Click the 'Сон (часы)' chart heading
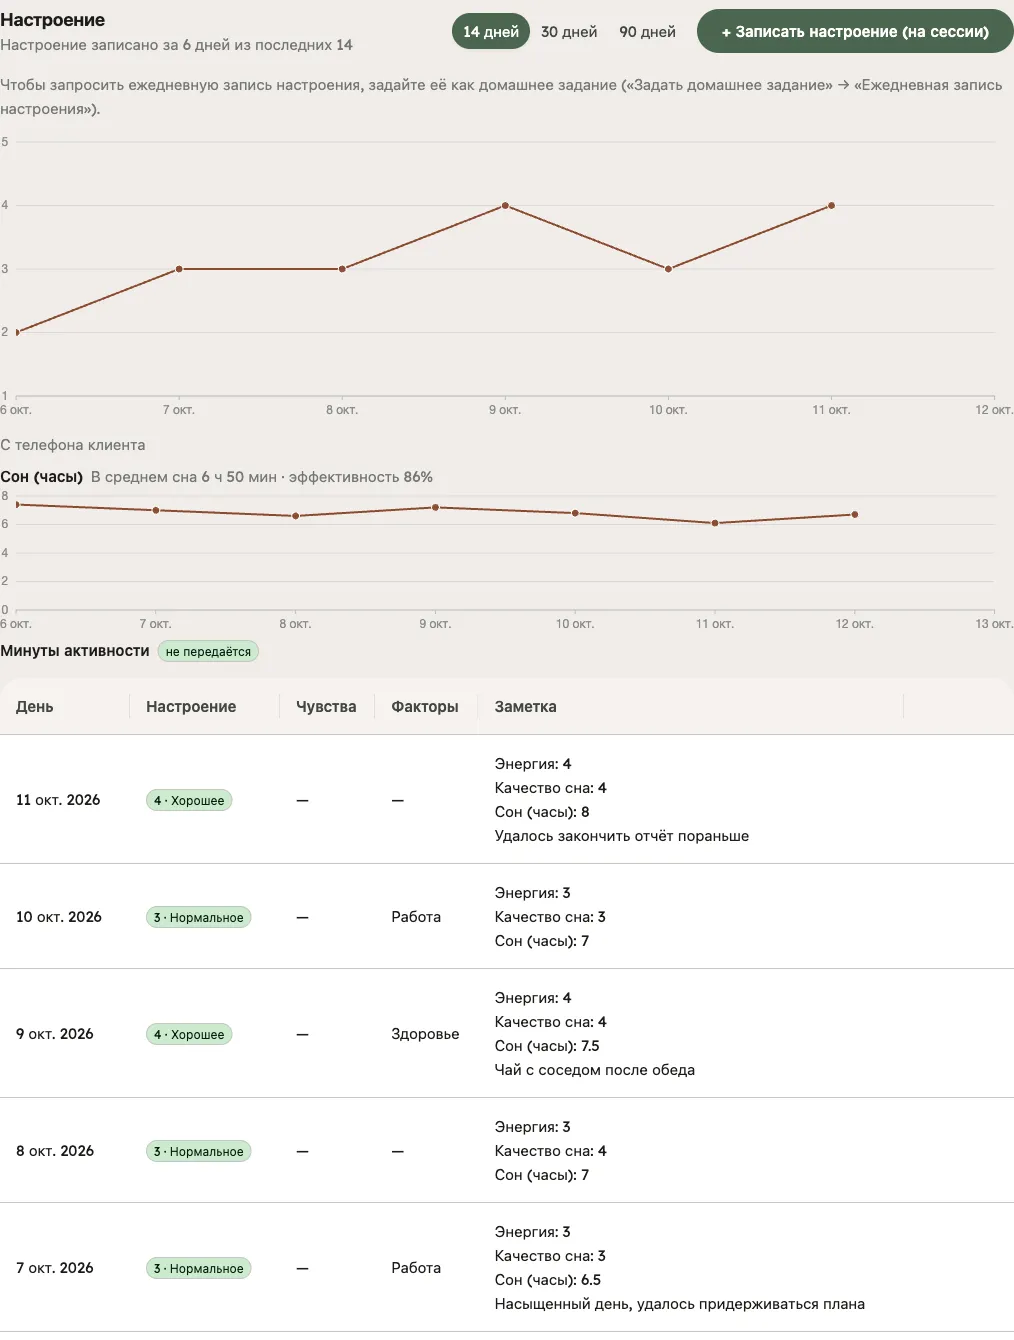1014x1340 pixels. [42, 477]
